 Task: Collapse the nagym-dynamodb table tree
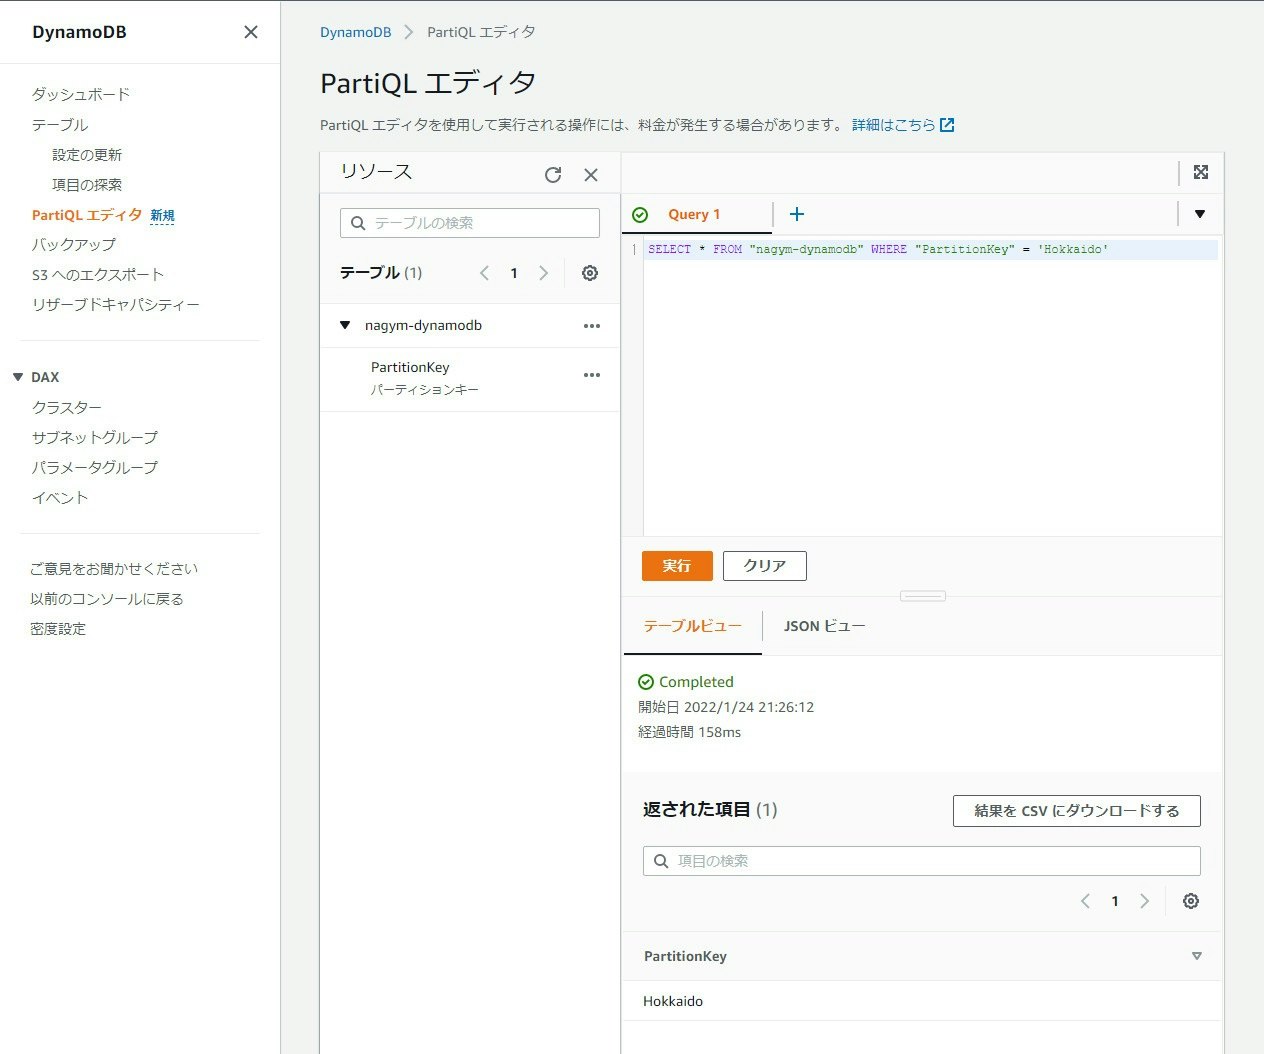pyautogui.click(x=345, y=325)
